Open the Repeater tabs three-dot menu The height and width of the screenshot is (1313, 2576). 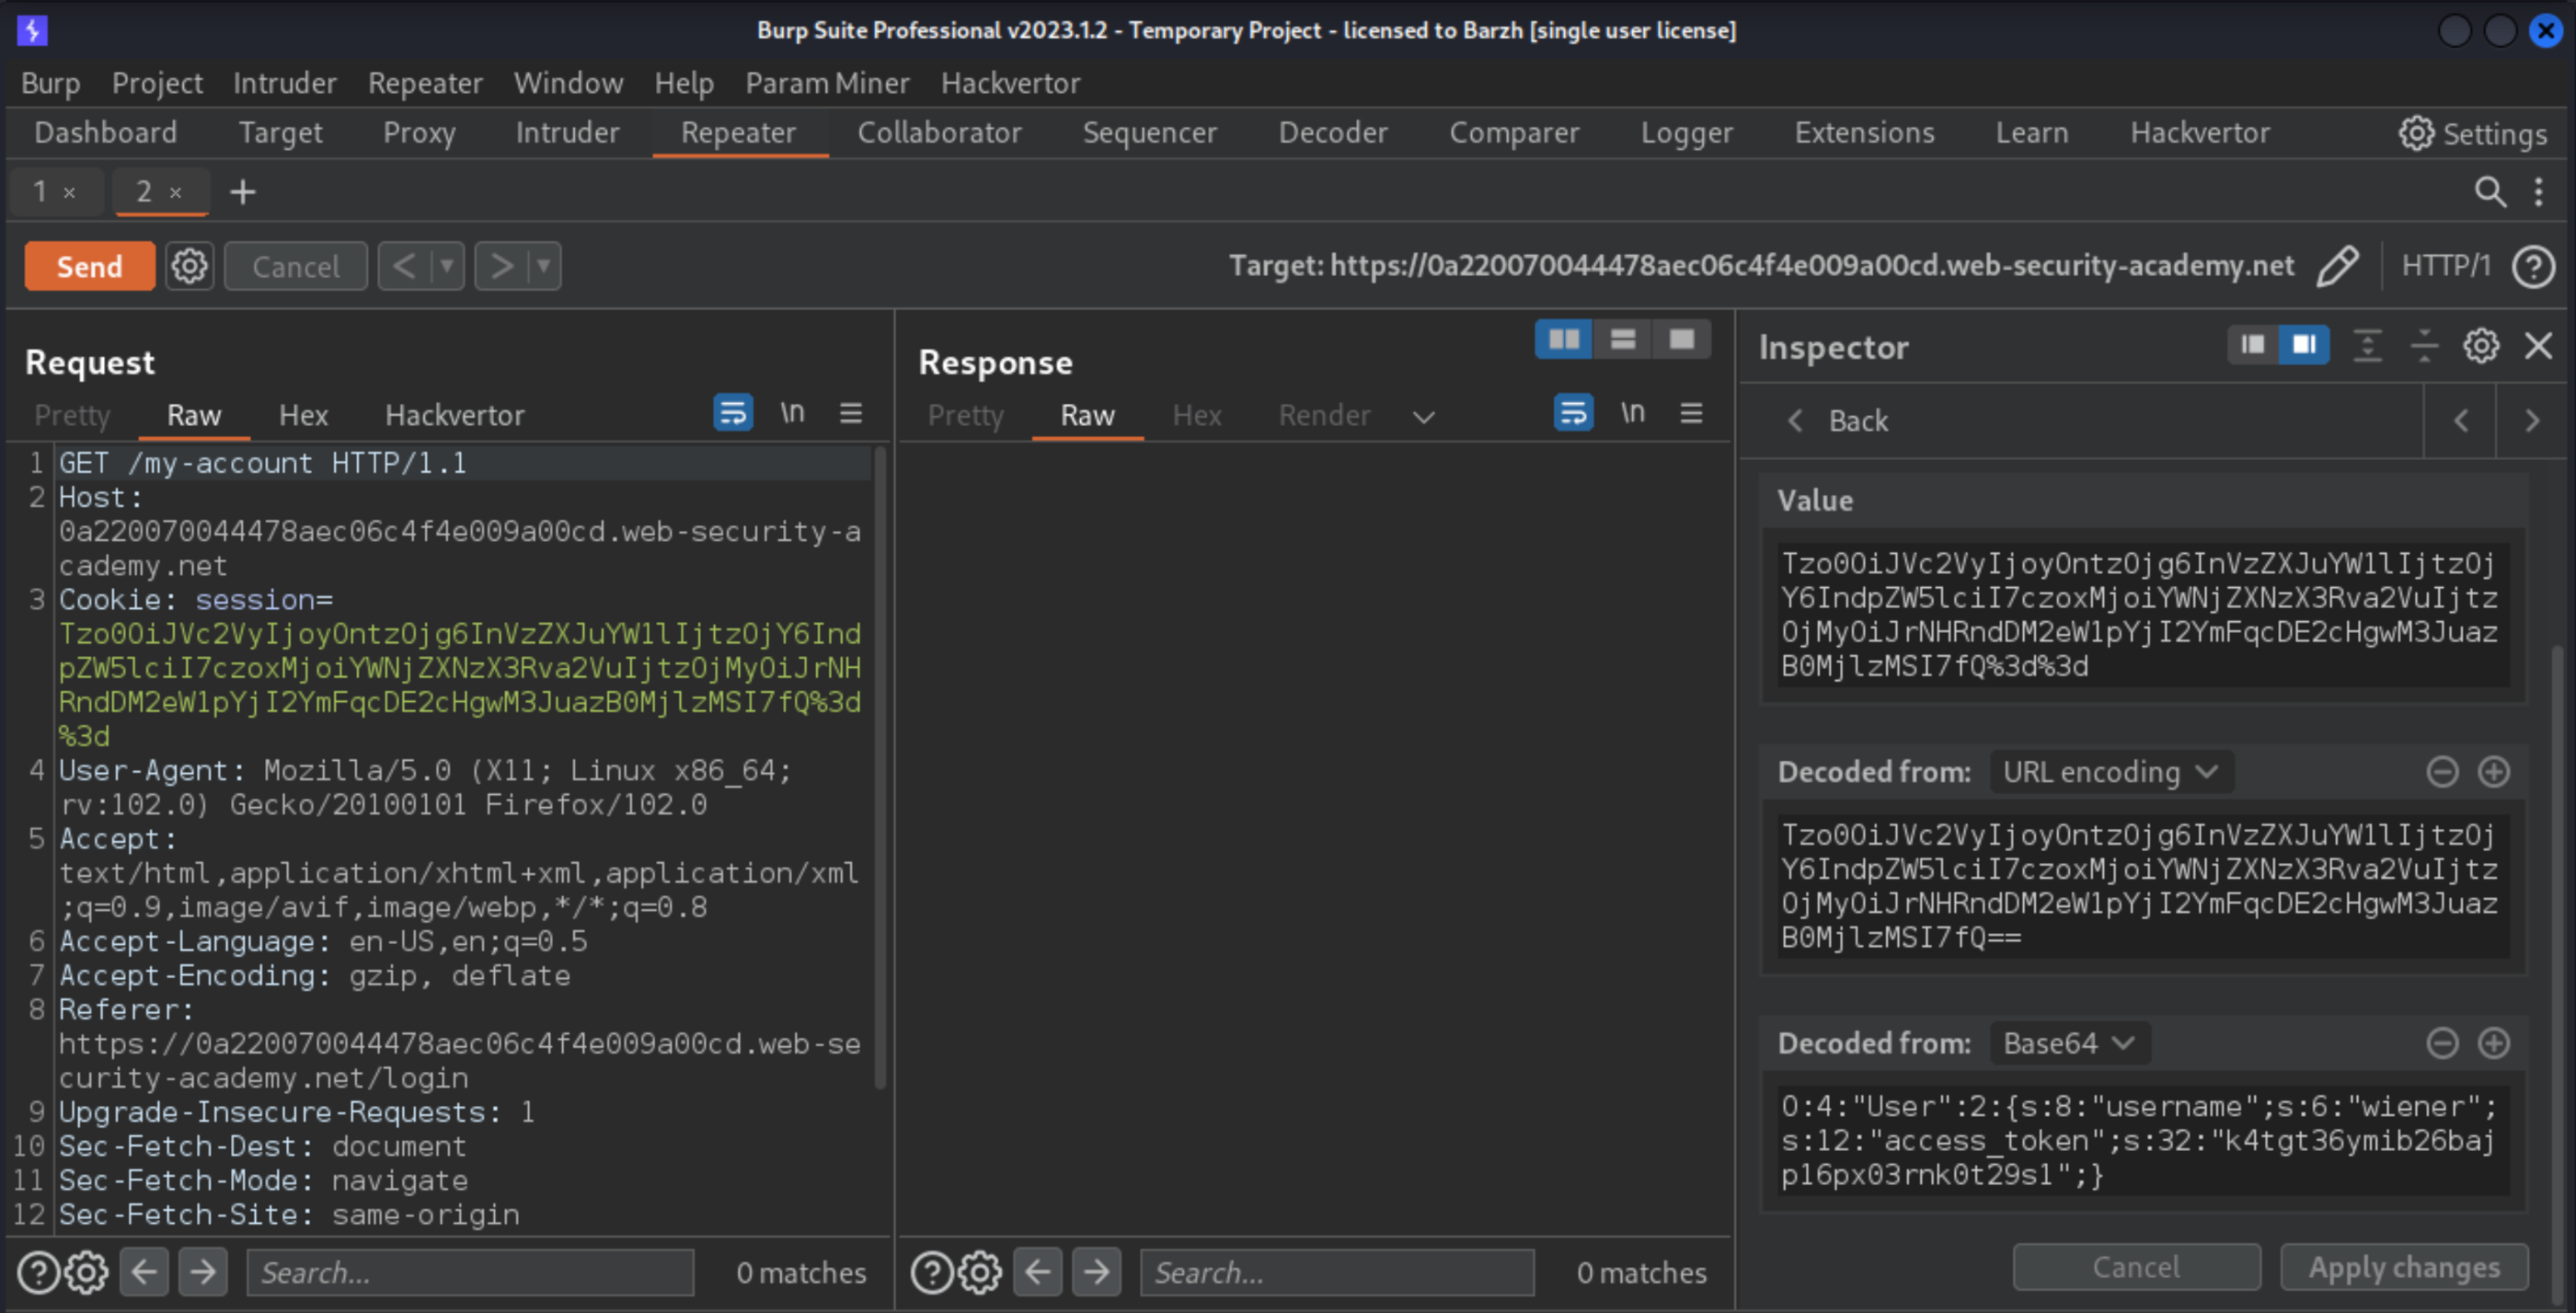tap(2539, 191)
